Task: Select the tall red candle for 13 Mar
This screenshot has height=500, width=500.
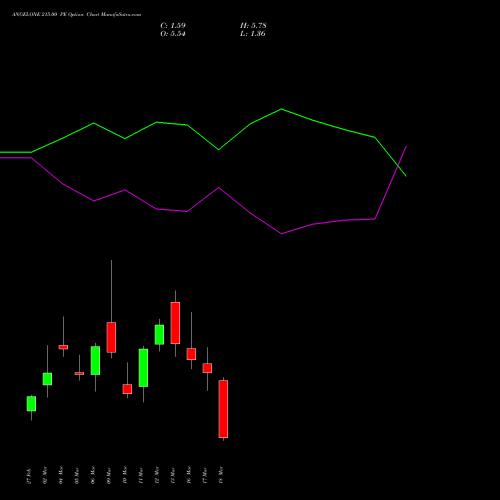Action: pos(175,323)
